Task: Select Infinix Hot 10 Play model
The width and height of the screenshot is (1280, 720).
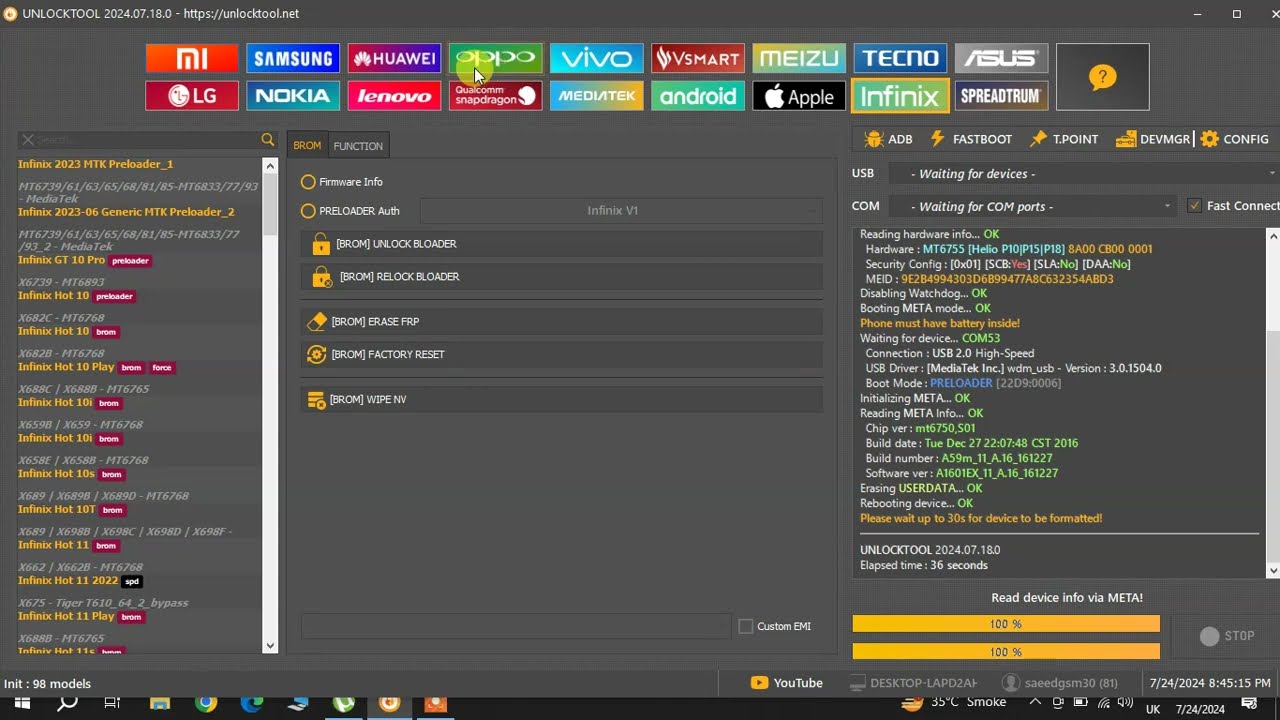Action: coord(66,367)
